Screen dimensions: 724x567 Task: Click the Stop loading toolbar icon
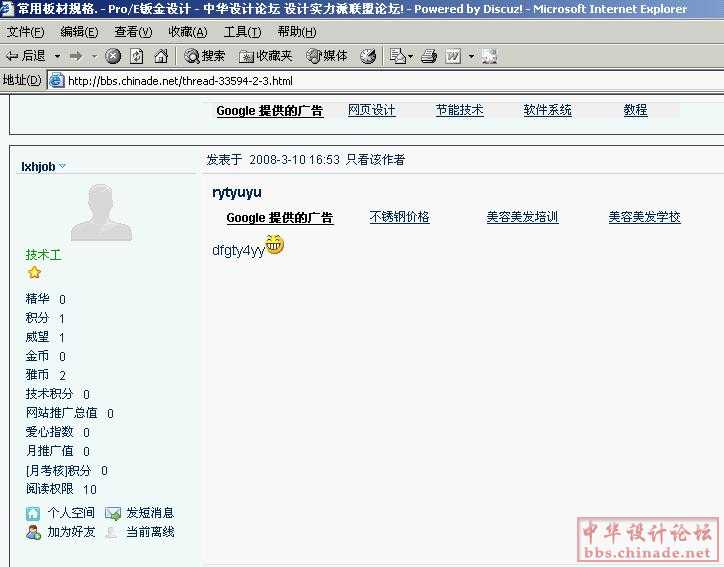[x=113, y=56]
